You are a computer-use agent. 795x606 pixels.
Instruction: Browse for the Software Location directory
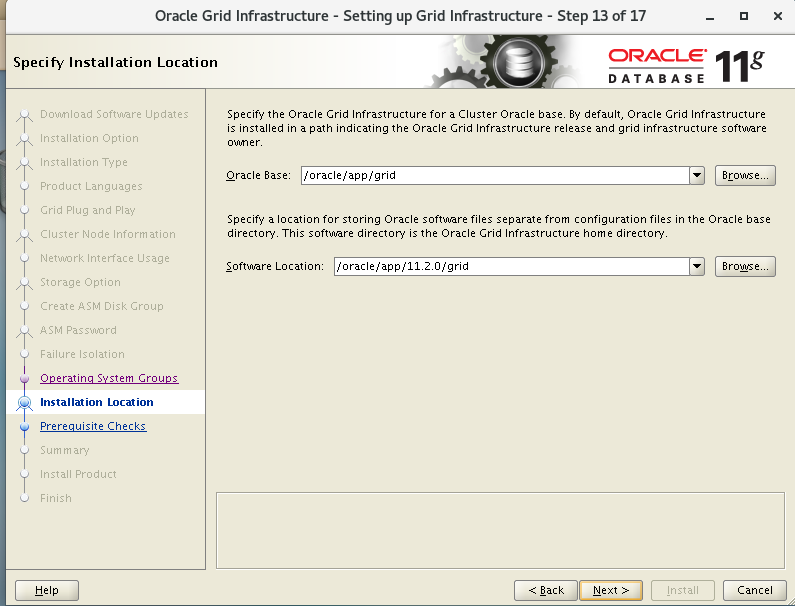point(745,266)
